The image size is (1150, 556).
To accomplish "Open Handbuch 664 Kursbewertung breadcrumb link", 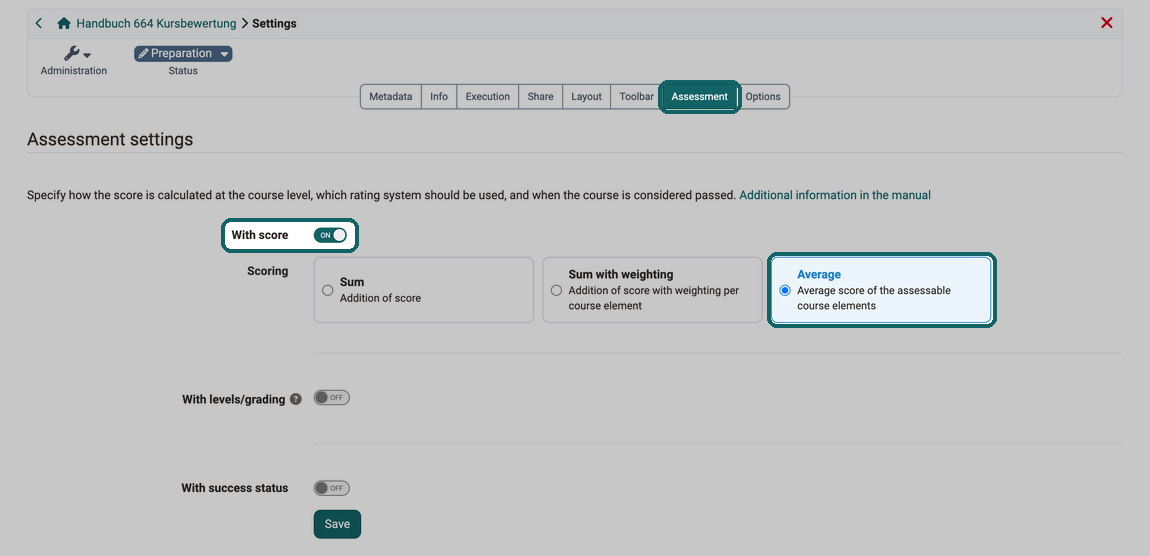I will tap(156, 23).
